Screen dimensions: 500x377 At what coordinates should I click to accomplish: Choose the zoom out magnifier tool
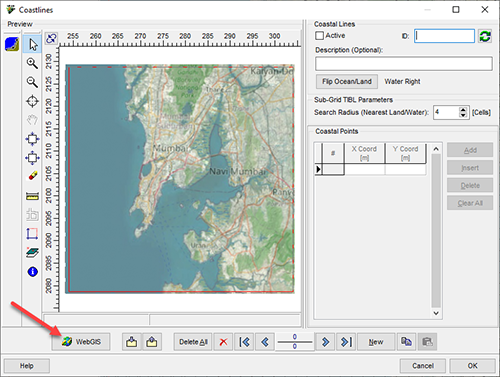point(32,82)
